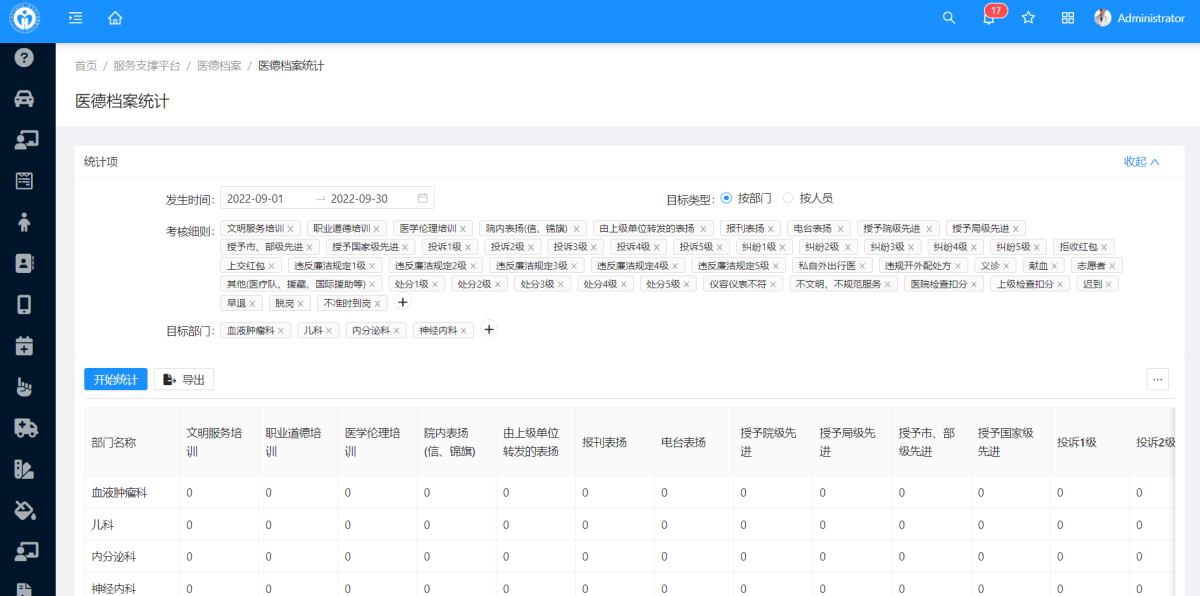The width and height of the screenshot is (1200, 596).
Task: Remove the 私自外出行医 tag
Action: 863,266
